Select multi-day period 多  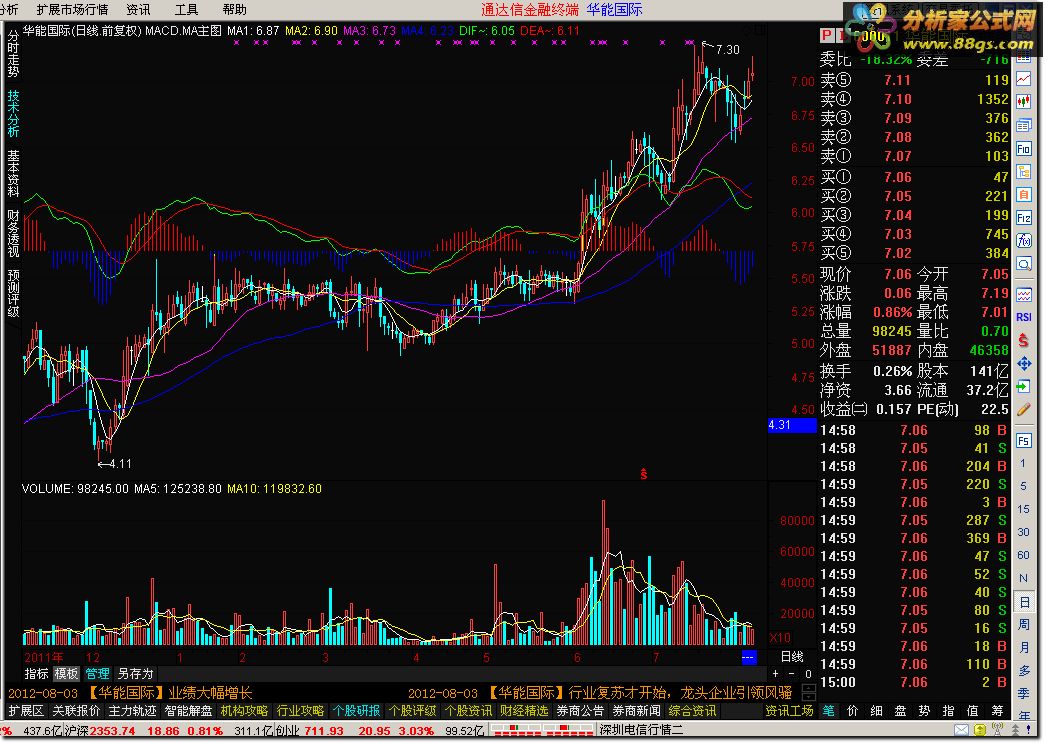pos(1024,670)
